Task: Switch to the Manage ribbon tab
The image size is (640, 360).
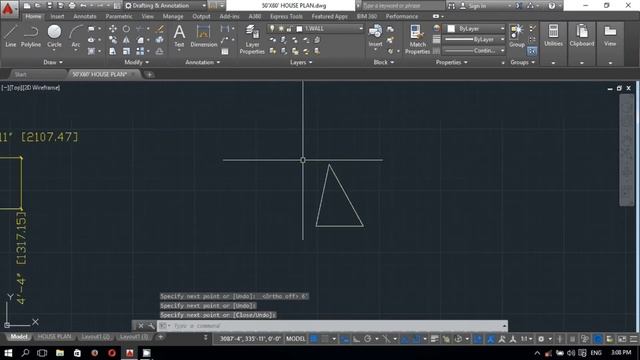Action: coord(173,16)
